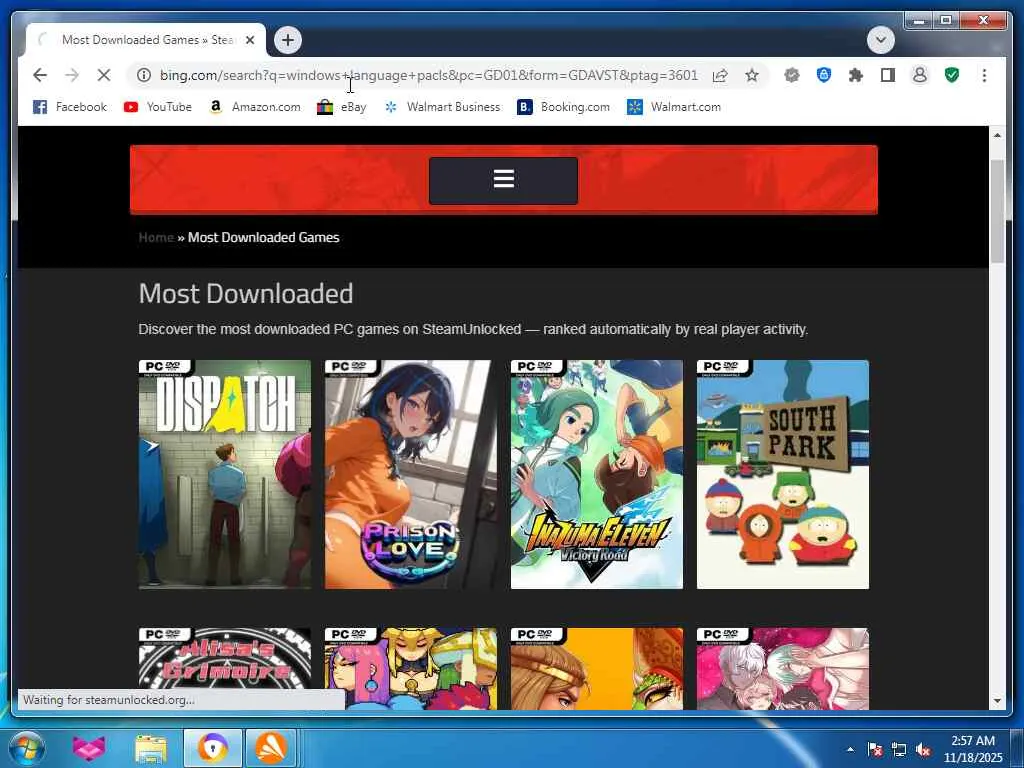
Task: Open the gray gear extension icon
Action: point(792,75)
